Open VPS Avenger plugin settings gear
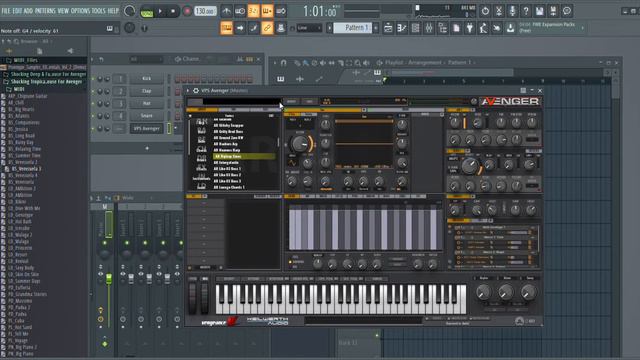 click(196, 91)
